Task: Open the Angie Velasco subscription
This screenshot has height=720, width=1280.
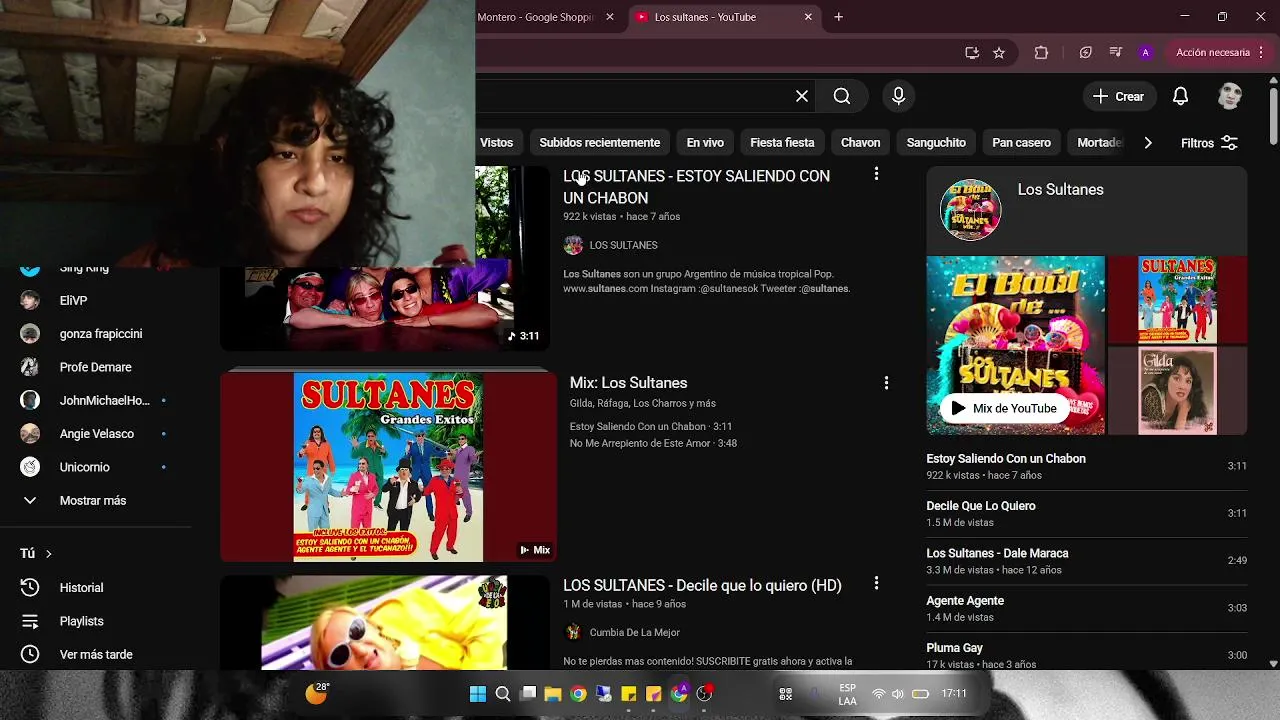Action: [x=95, y=434]
